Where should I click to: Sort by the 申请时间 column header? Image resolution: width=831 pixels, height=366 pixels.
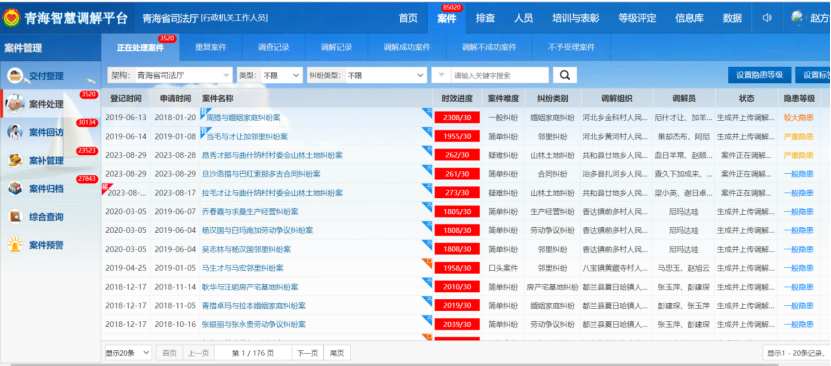[x=175, y=99]
